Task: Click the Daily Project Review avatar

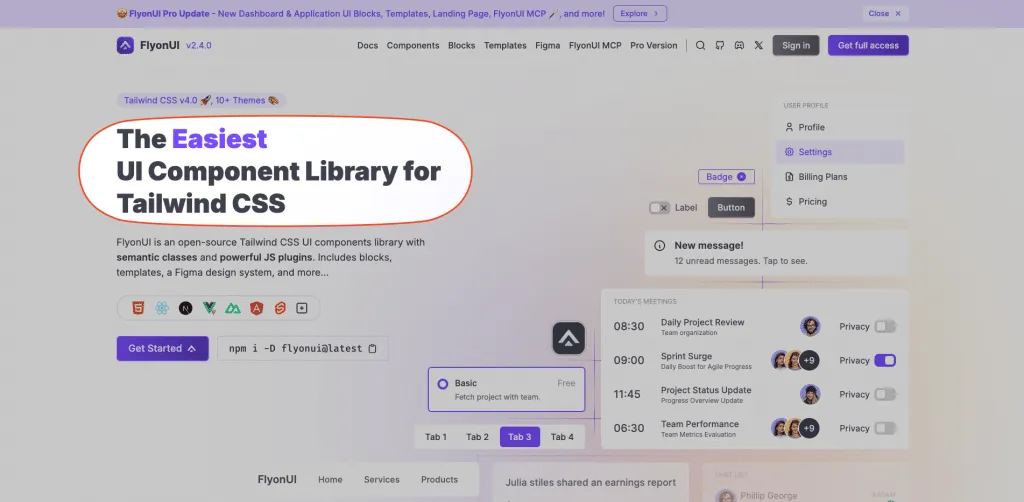Action: point(810,326)
